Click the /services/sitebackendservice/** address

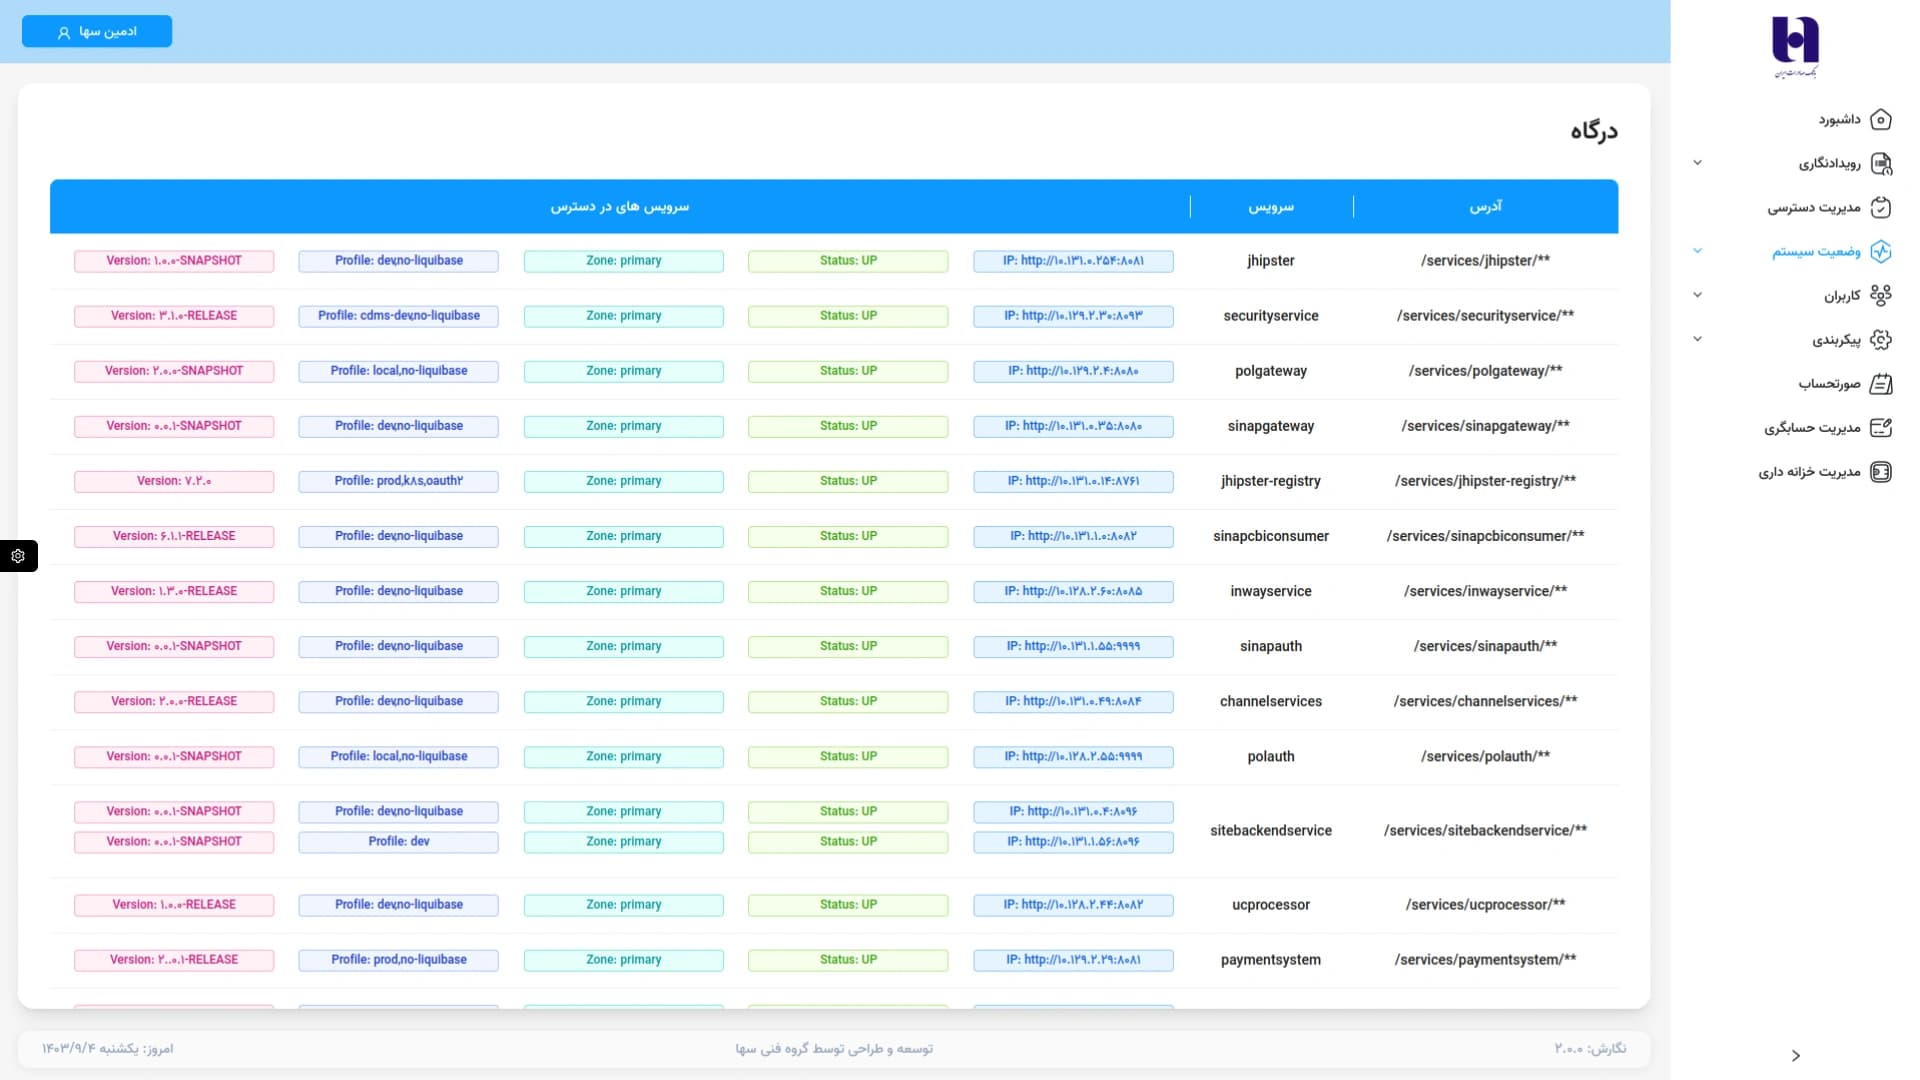1485,830
